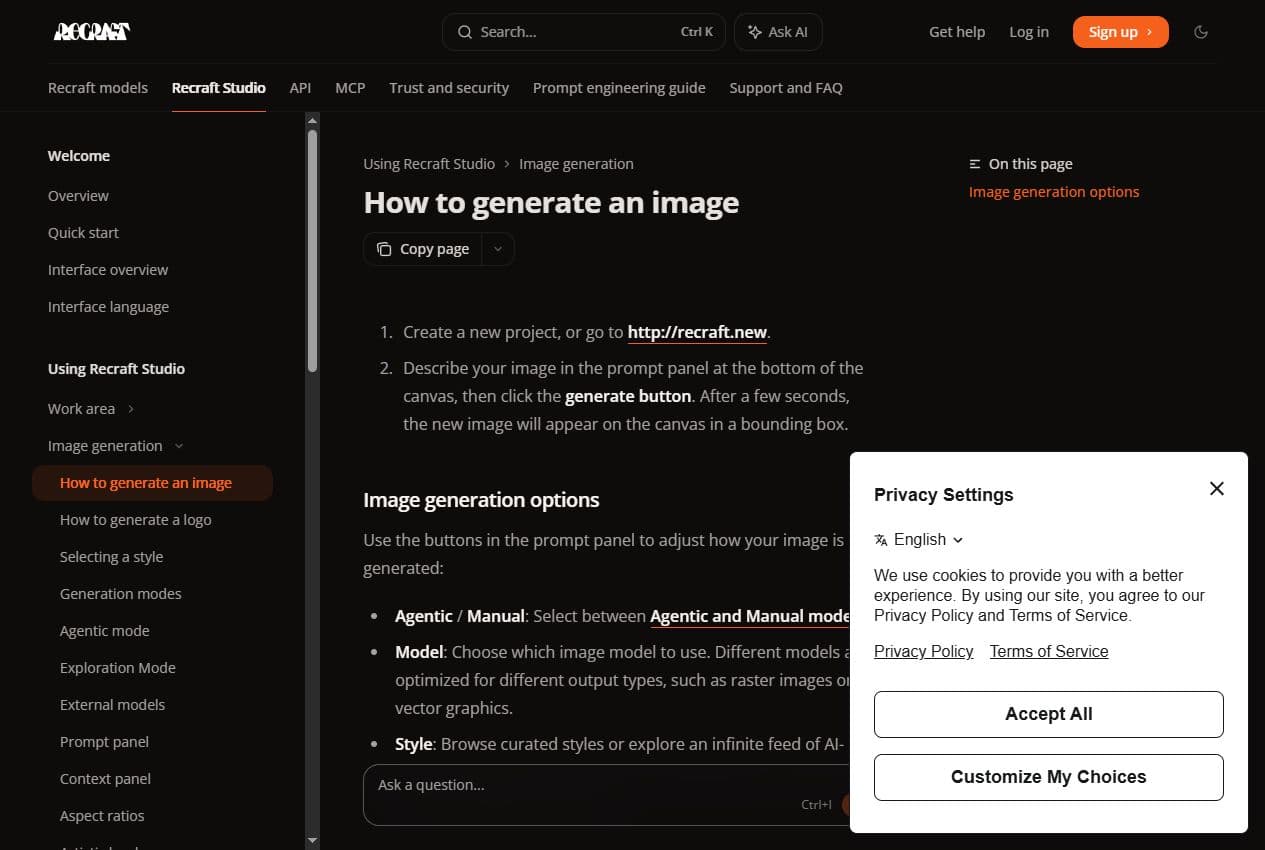Open the Privacy Policy link
1265x850 pixels.
pos(923,651)
